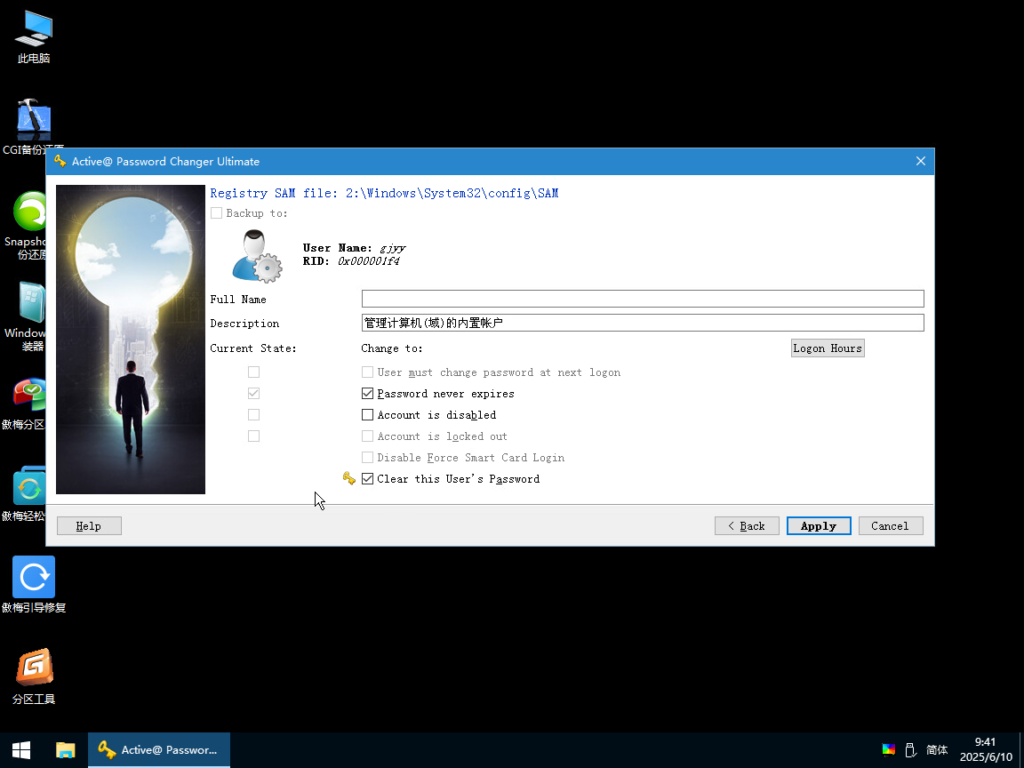Click into the Description field

coord(643,323)
